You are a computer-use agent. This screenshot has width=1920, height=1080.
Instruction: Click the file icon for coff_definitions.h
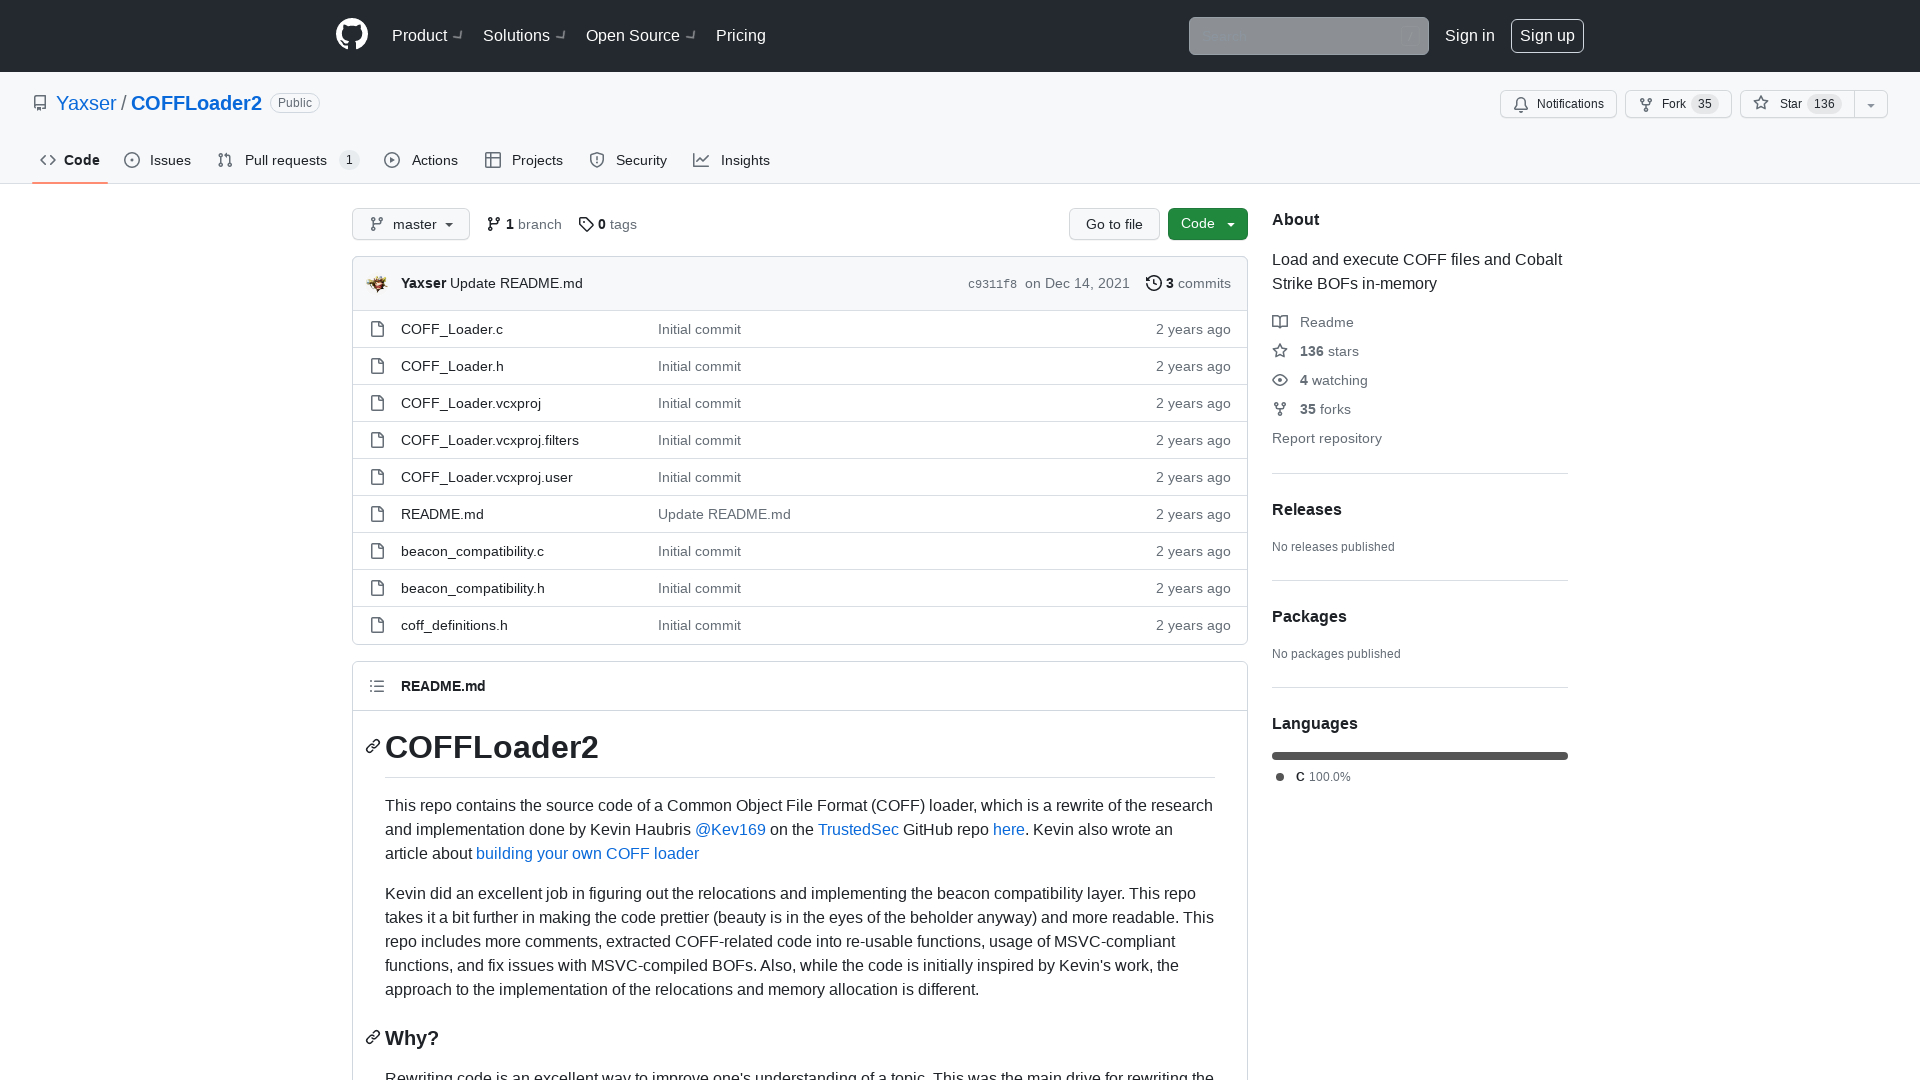coord(377,625)
